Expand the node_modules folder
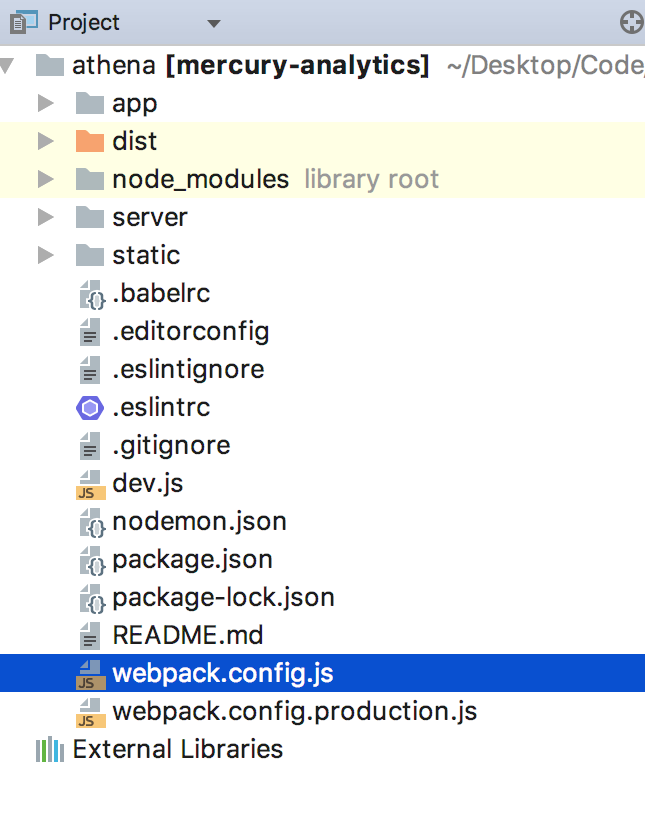Image resolution: width=645 pixels, height=831 pixels. pyautogui.click(x=46, y=179)
